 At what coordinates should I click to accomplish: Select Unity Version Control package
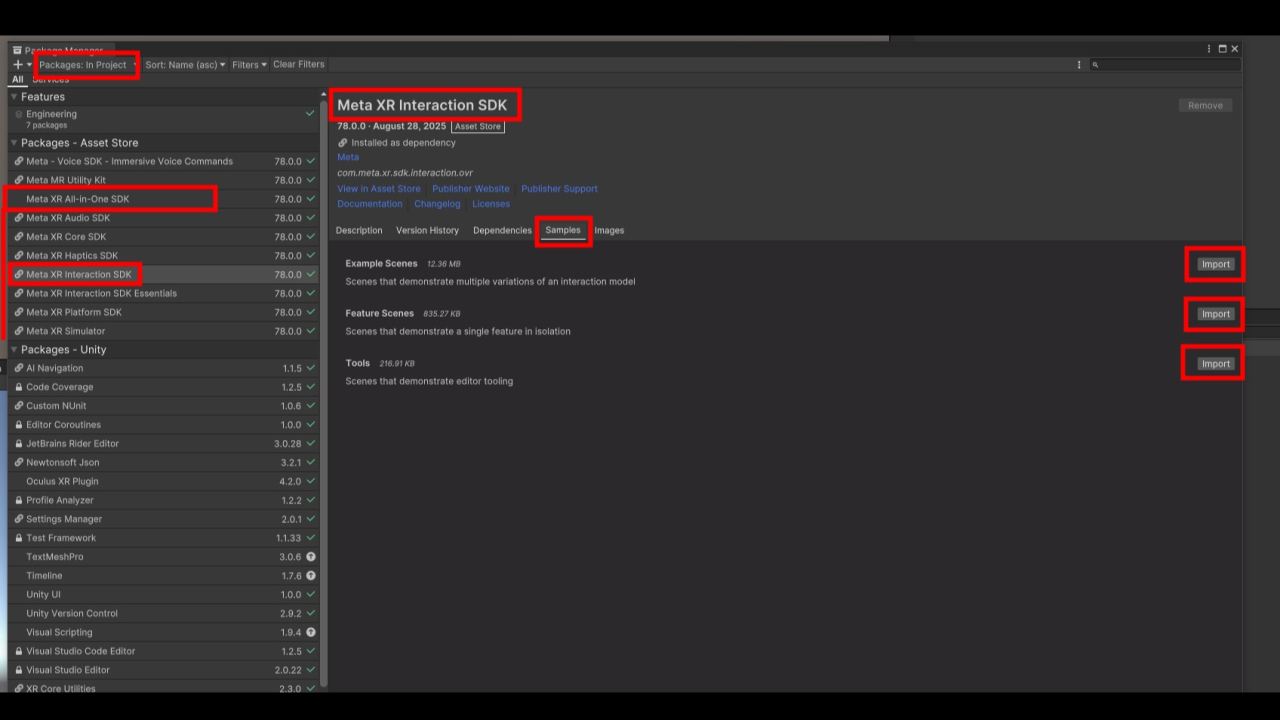tap(164, 613)
